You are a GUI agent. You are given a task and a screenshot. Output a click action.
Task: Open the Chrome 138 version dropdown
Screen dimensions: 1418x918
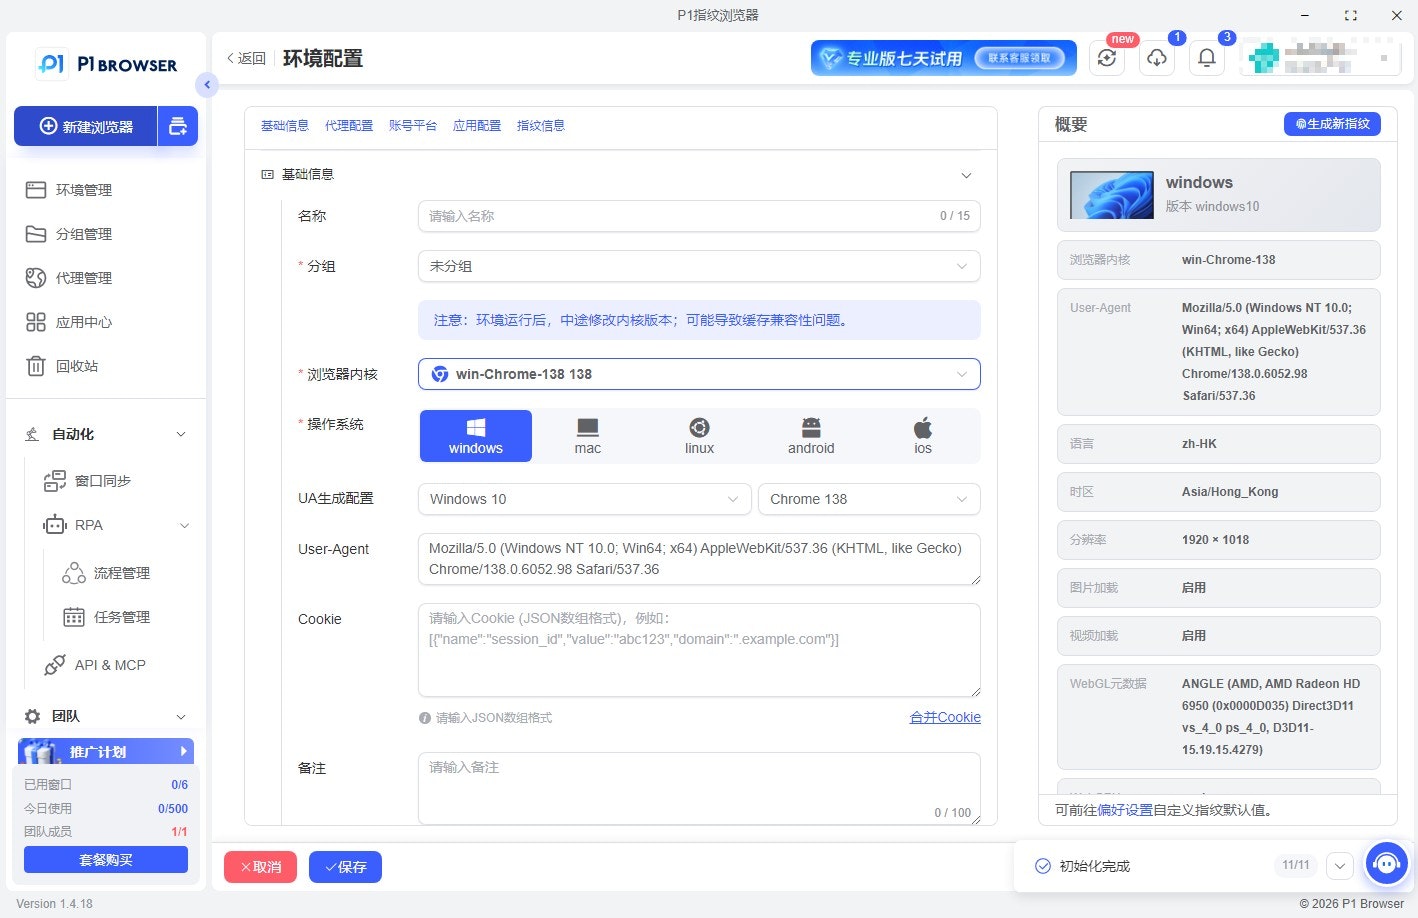click(868, 499)
